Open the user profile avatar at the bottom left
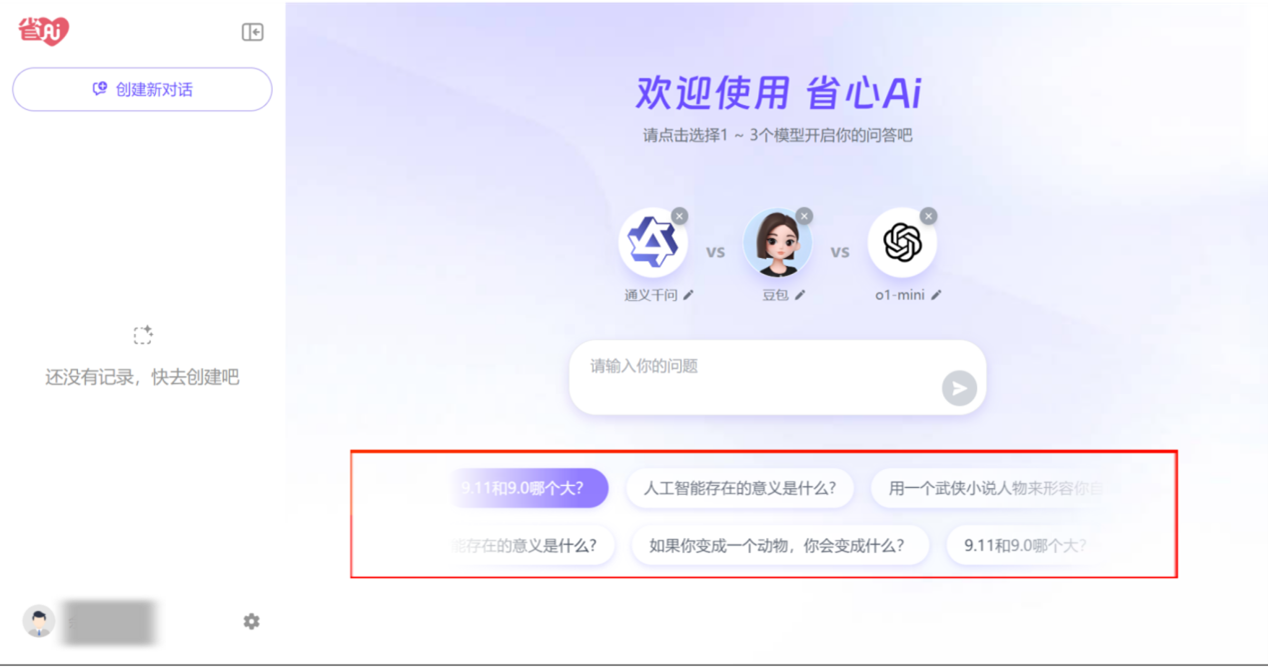Screen dimensions: 1268x668 click(38, 622)
